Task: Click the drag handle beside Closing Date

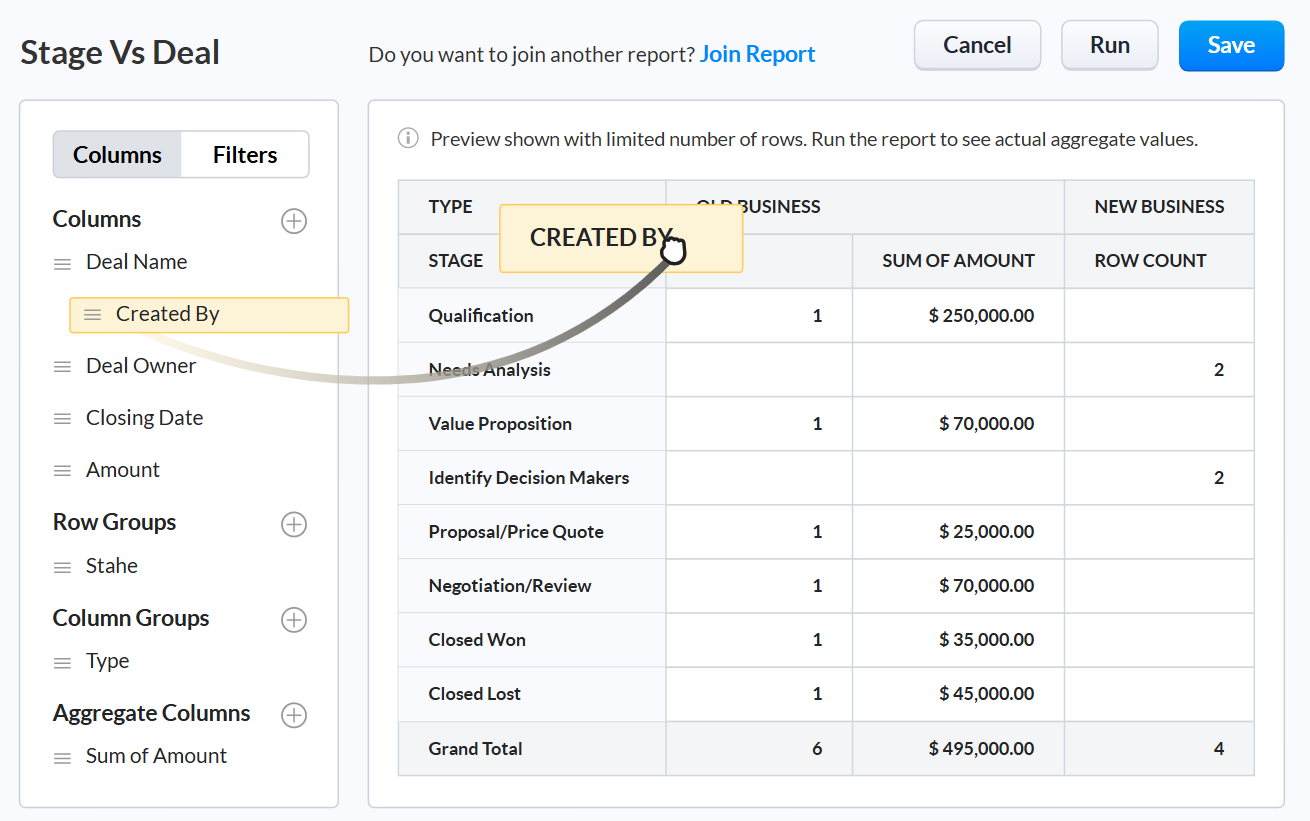Action: (x=62, y=417)
